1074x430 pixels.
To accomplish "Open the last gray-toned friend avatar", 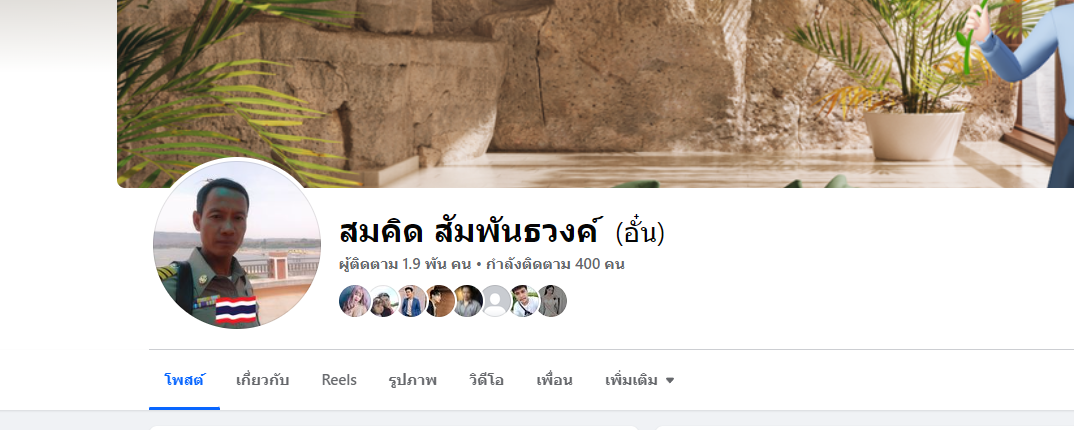I will [x=551, y=301].
